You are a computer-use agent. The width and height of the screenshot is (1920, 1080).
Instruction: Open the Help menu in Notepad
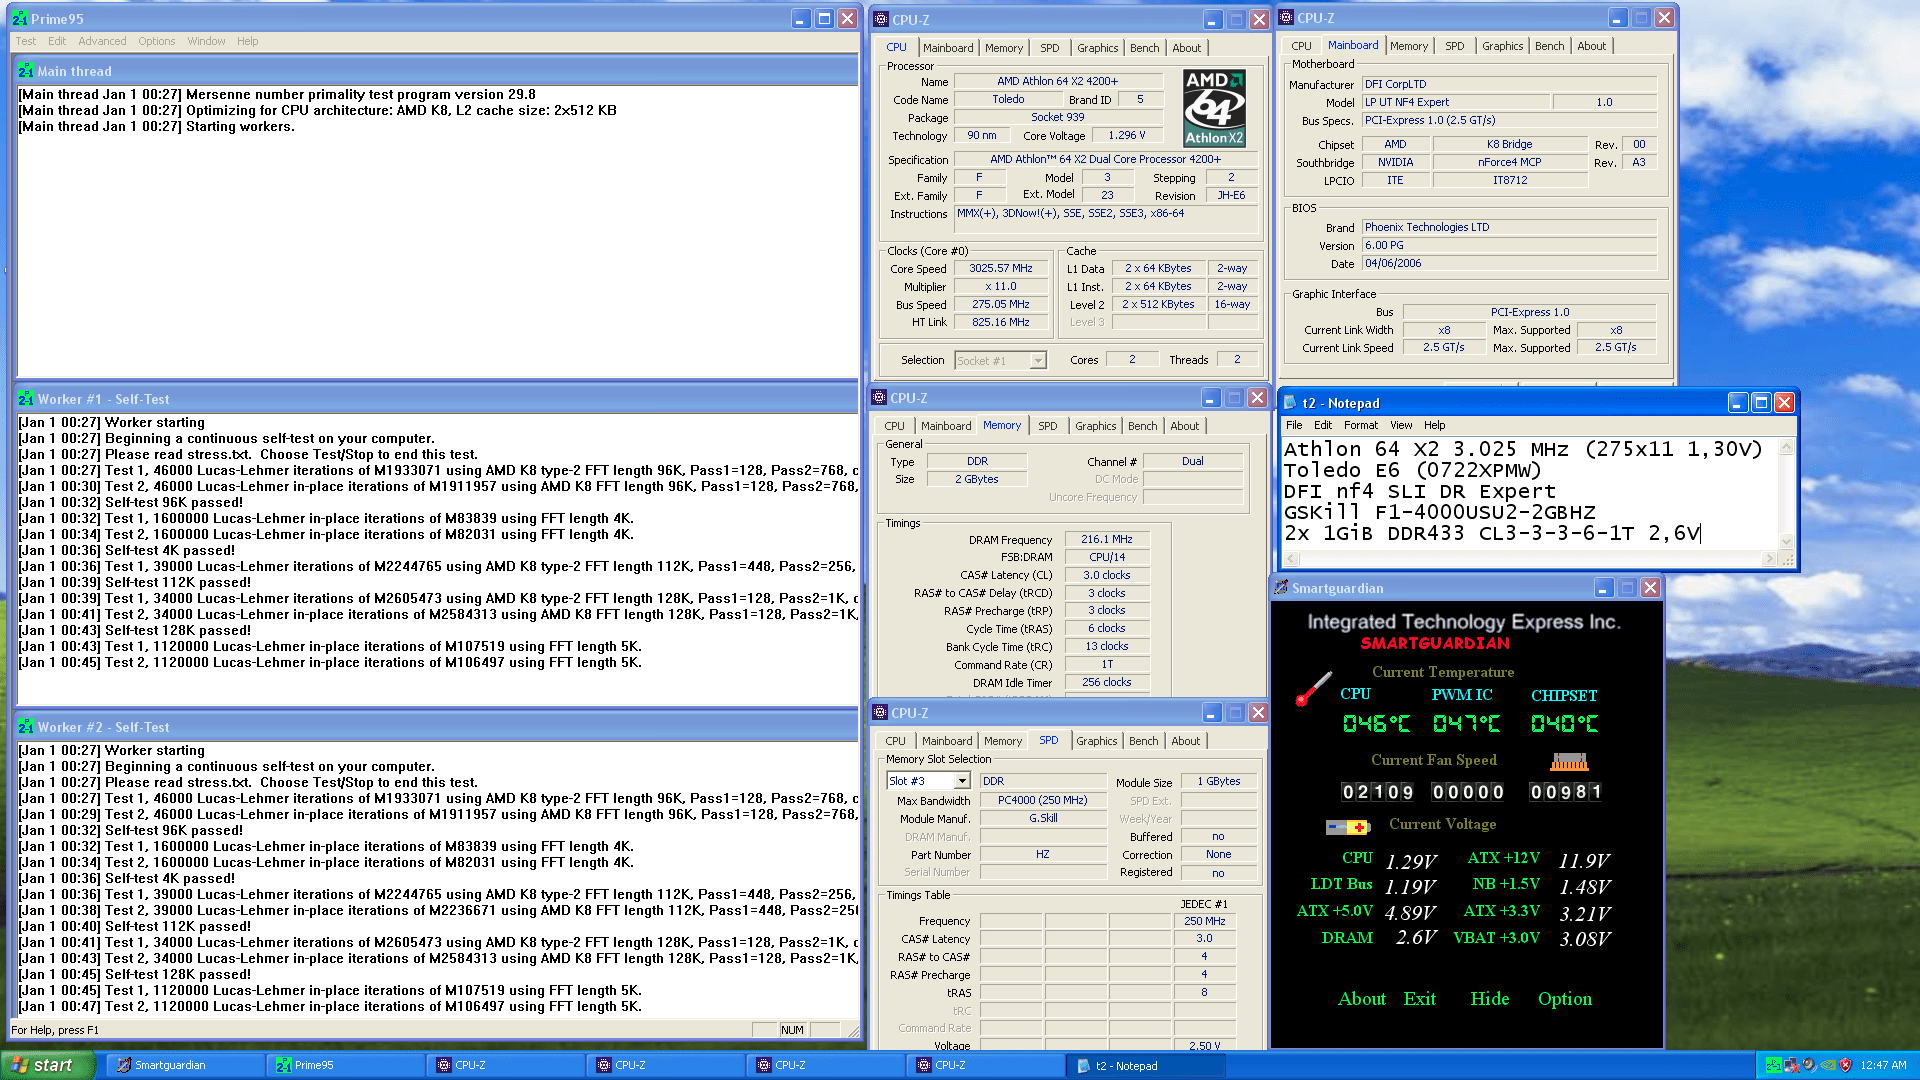(x=1434, y=425)
